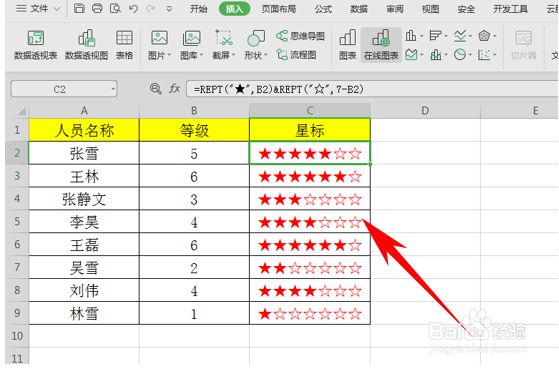Switch to the 公式 tab
The width and height of the screenshot is (559, 368).
click(323, 9)
